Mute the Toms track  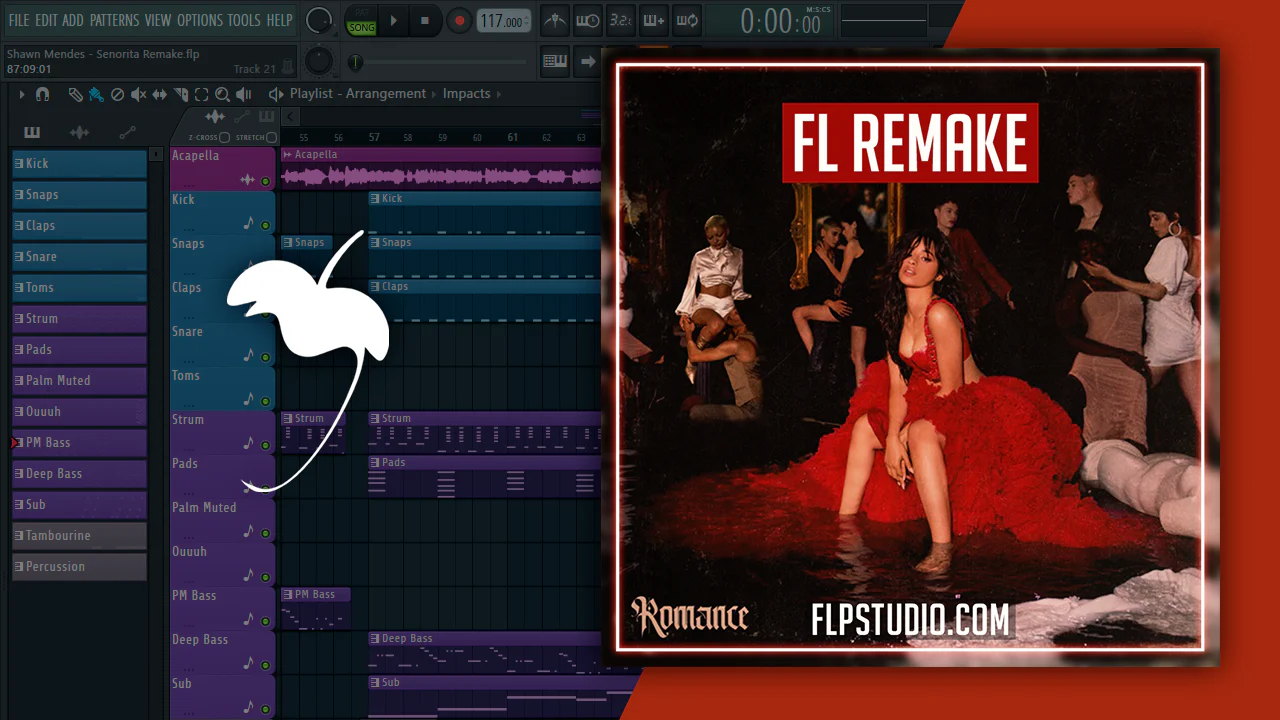[265, 402]
